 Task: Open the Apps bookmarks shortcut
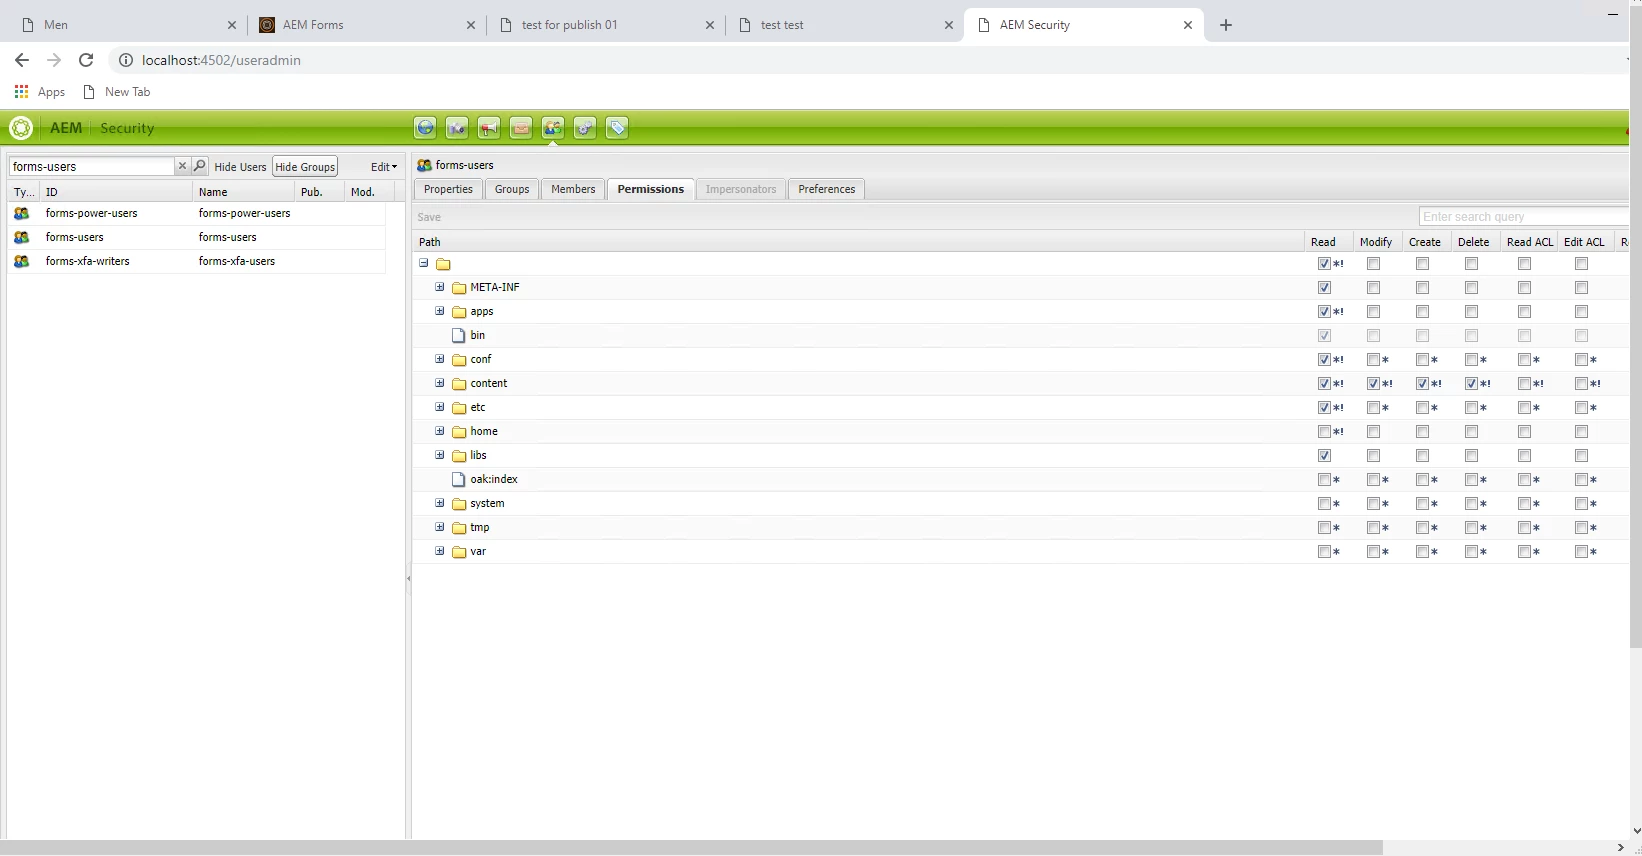coord(40,92)
